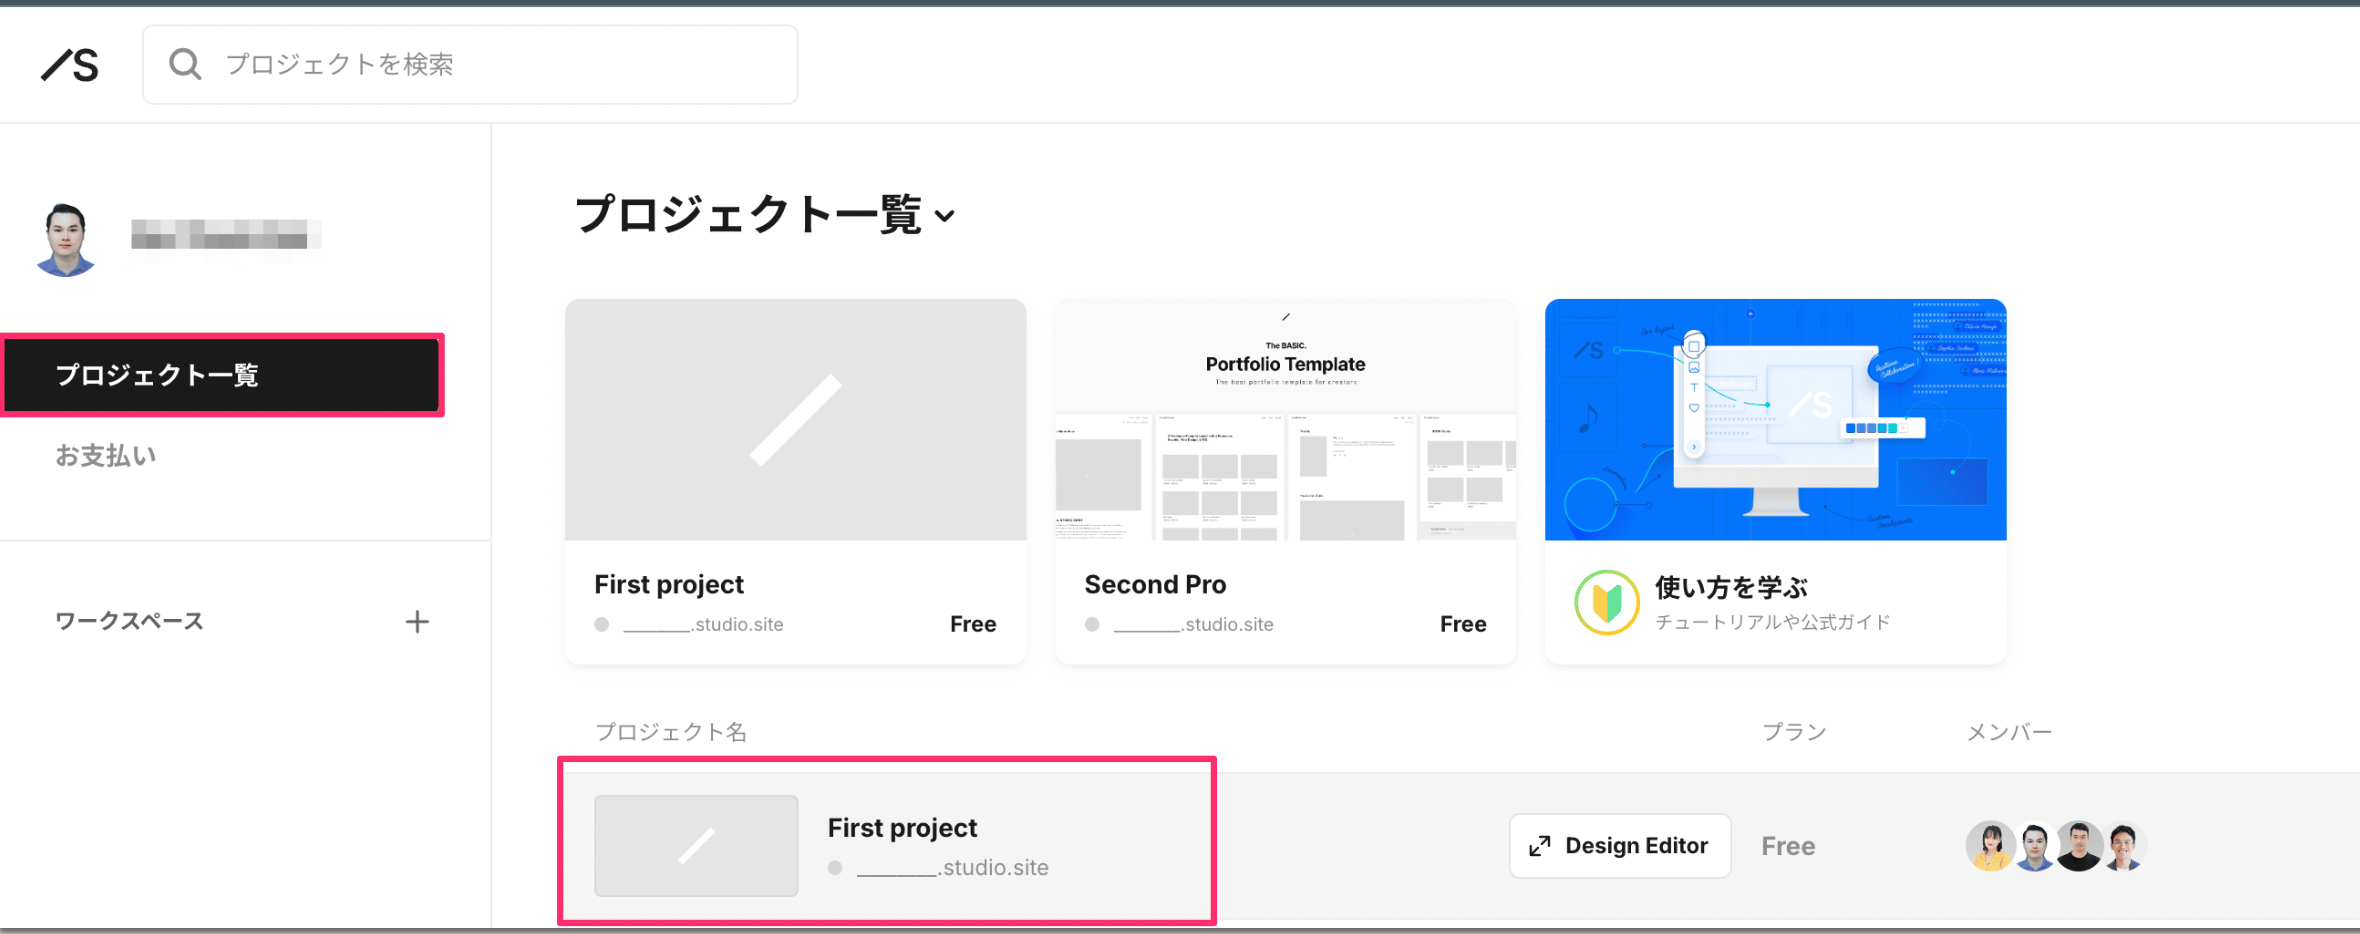Click Second Pro card title
2360x934 pixels.
(1155, 584)
